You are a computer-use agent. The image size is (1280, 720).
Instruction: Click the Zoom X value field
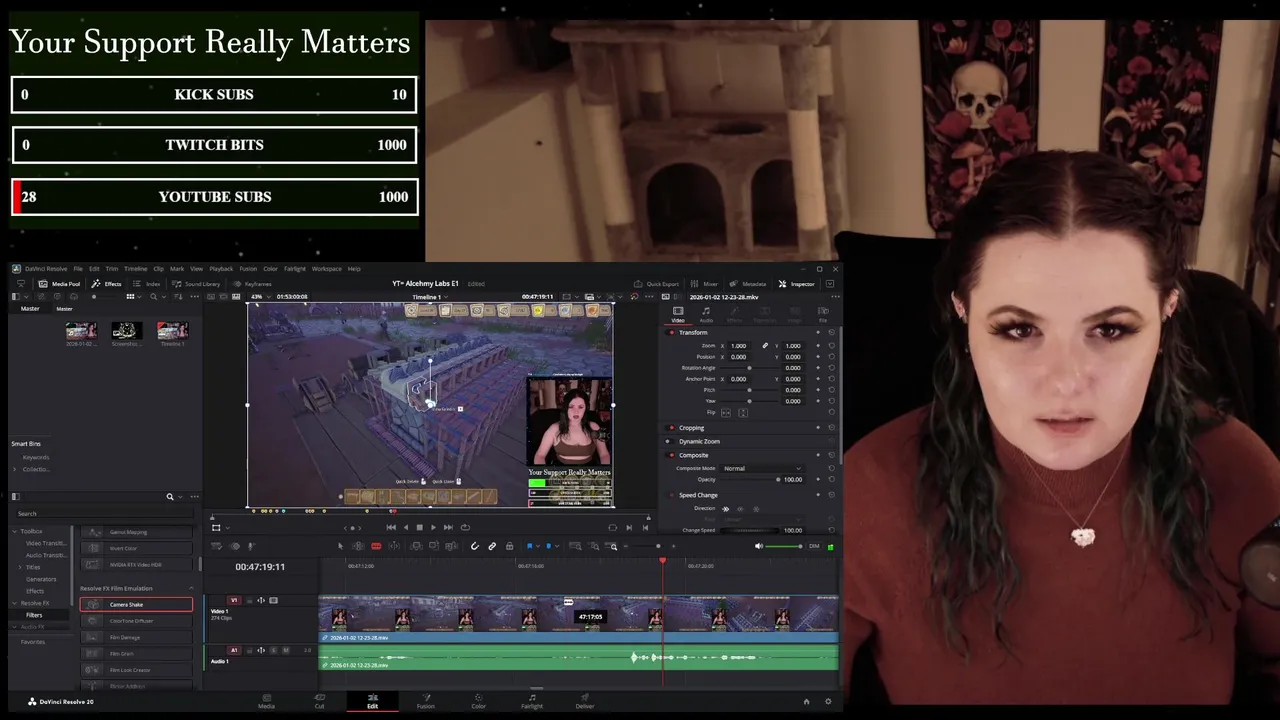pos(739,345)
